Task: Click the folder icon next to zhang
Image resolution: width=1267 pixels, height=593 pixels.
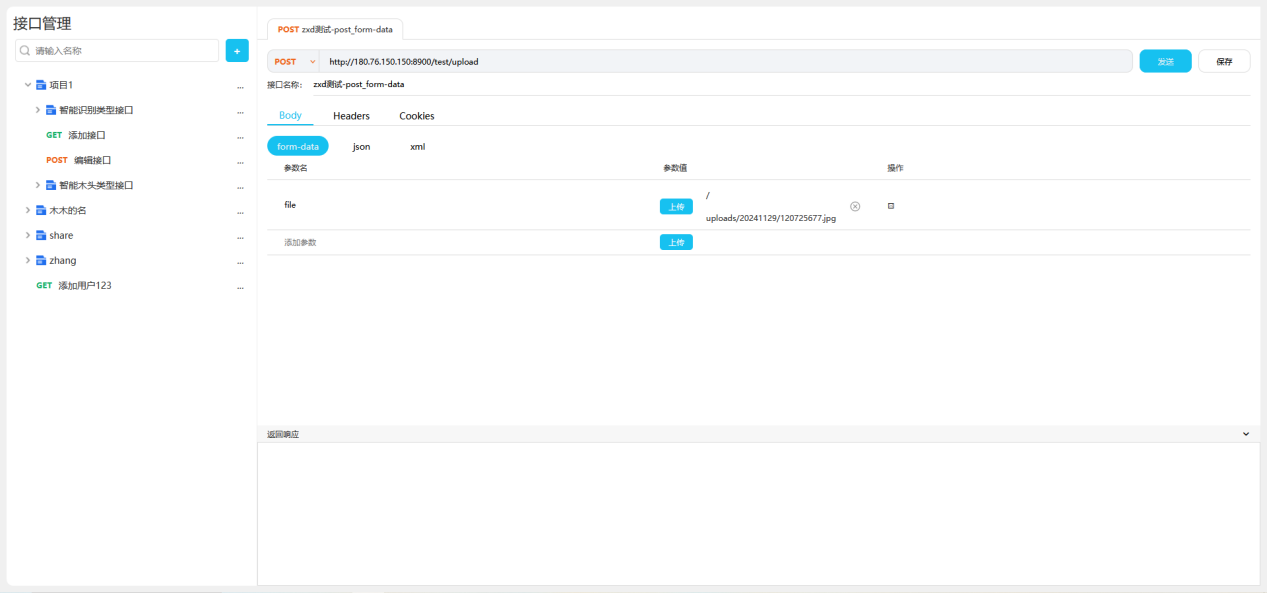Action: 41,261
